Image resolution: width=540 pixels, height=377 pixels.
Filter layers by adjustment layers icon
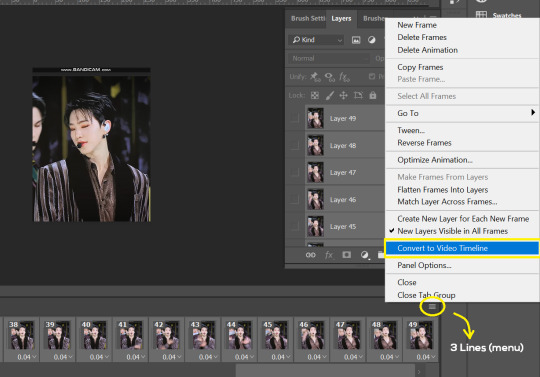(371, 40)
